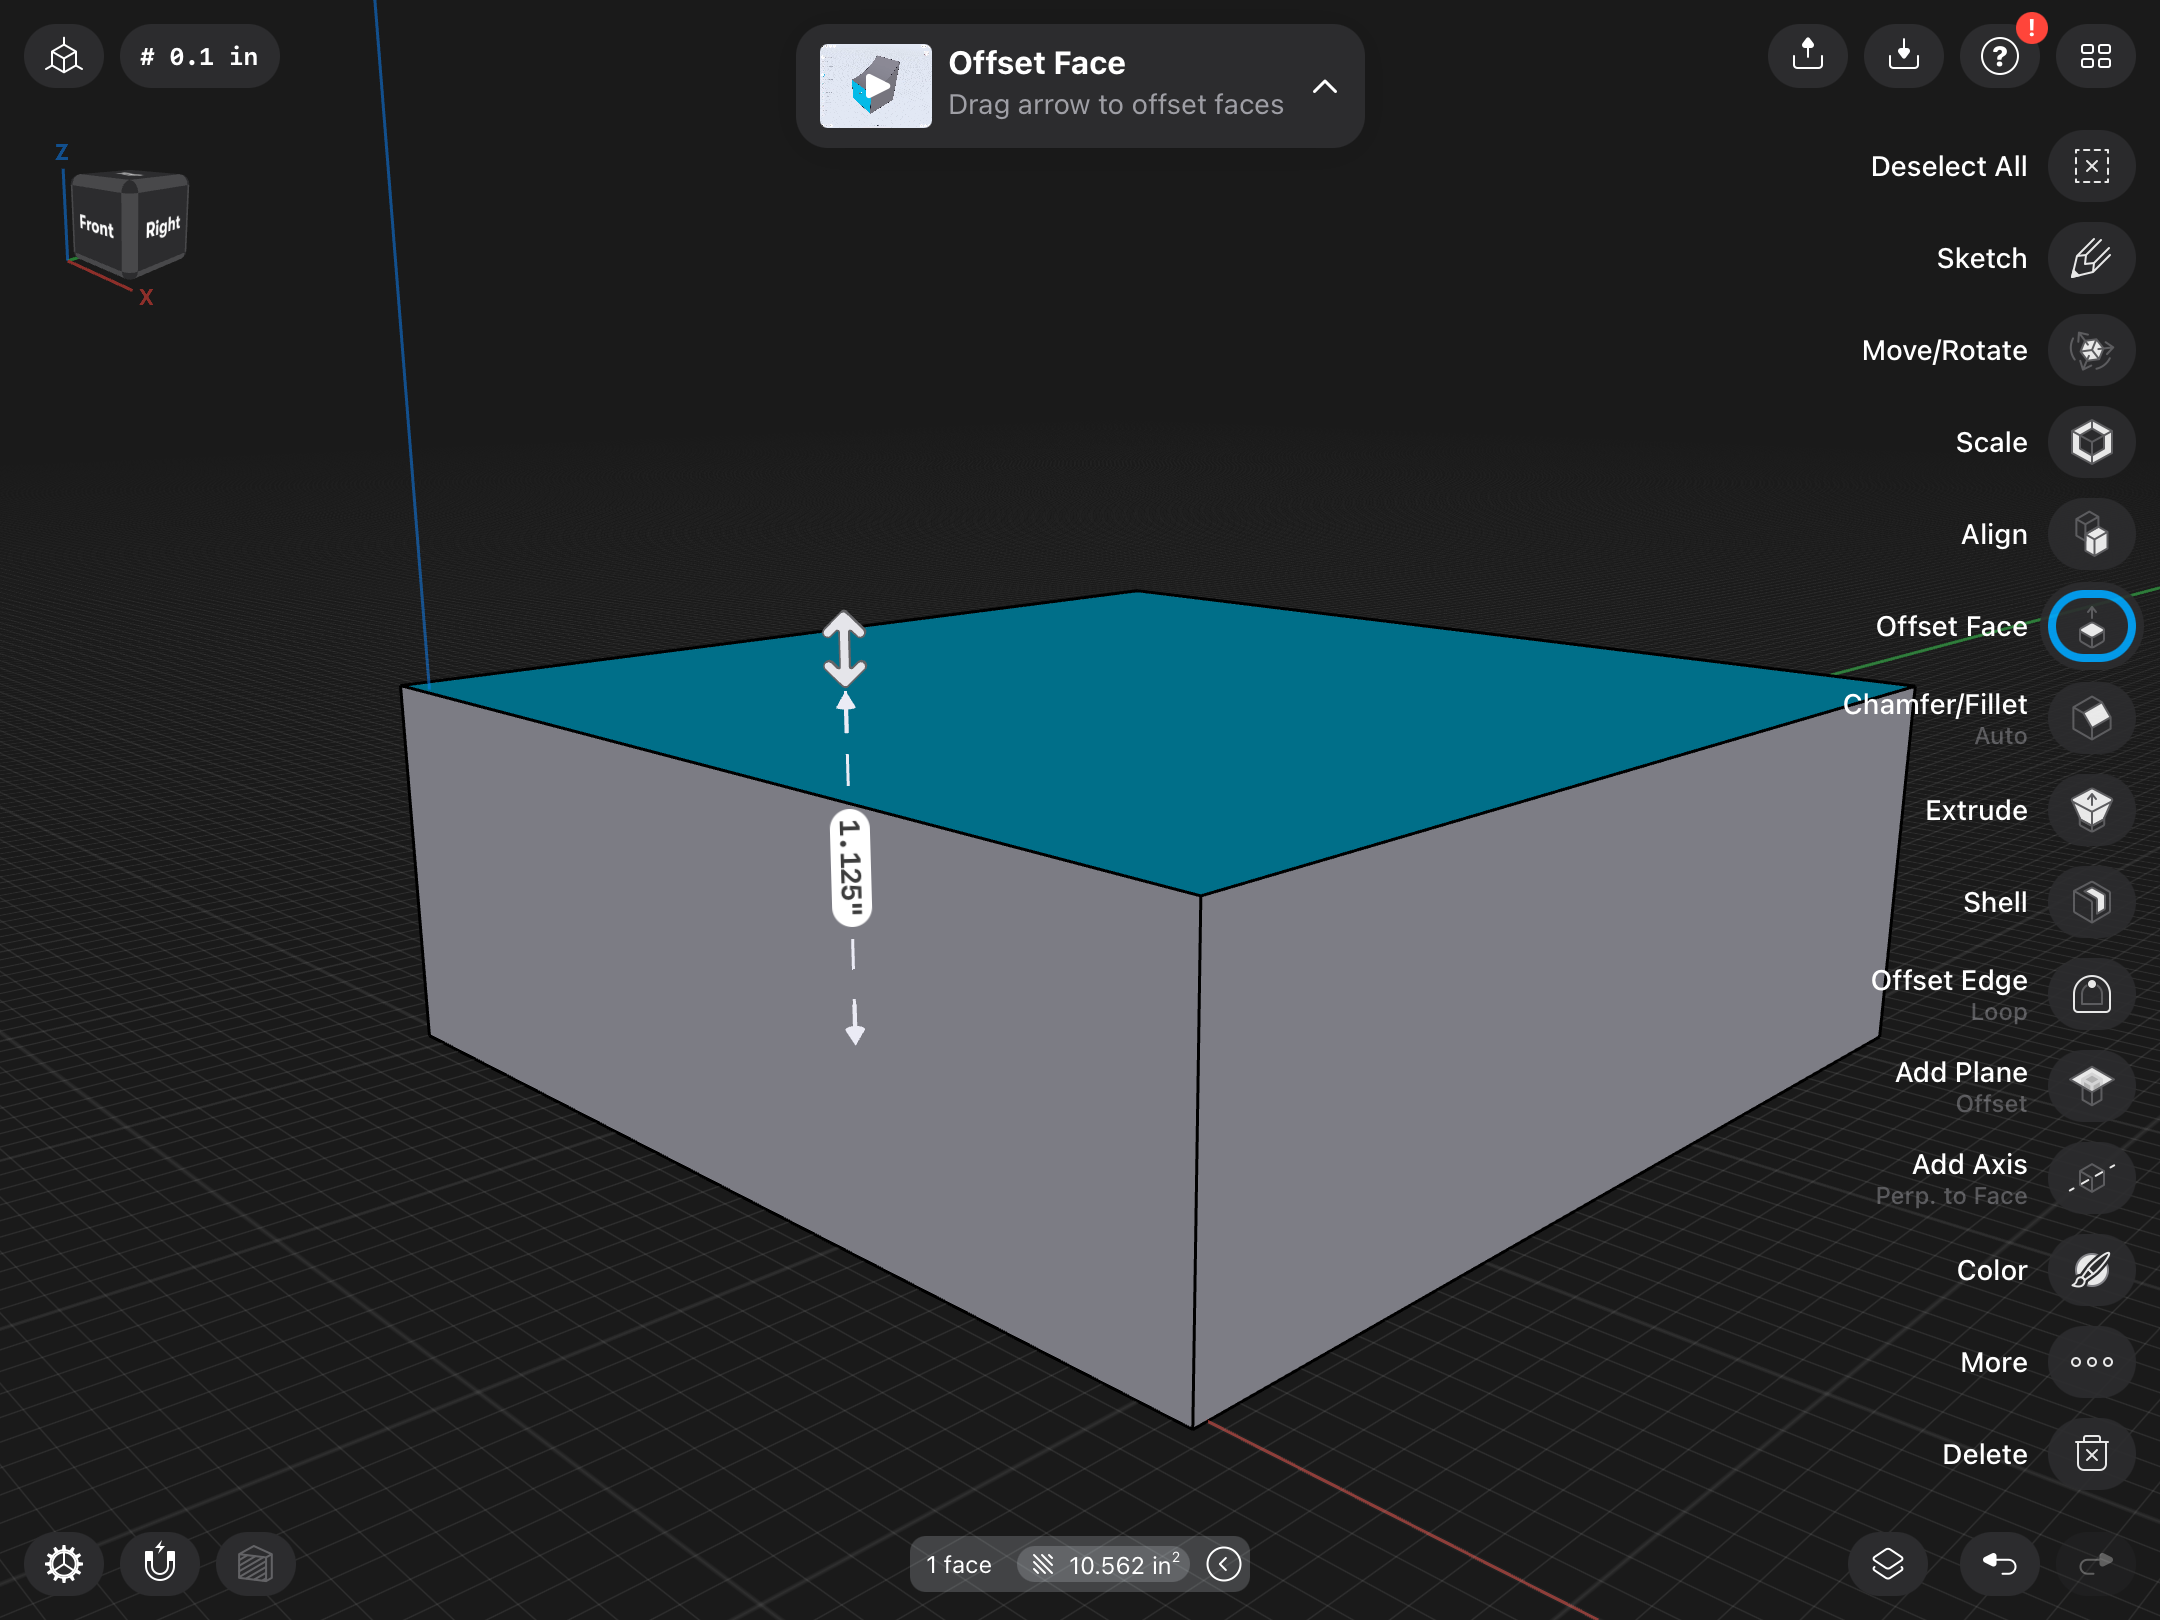Screen dimensions: 2160x1620
Task: Click the Add Plane offset icon
Action: click(x=2091, y=1086)
